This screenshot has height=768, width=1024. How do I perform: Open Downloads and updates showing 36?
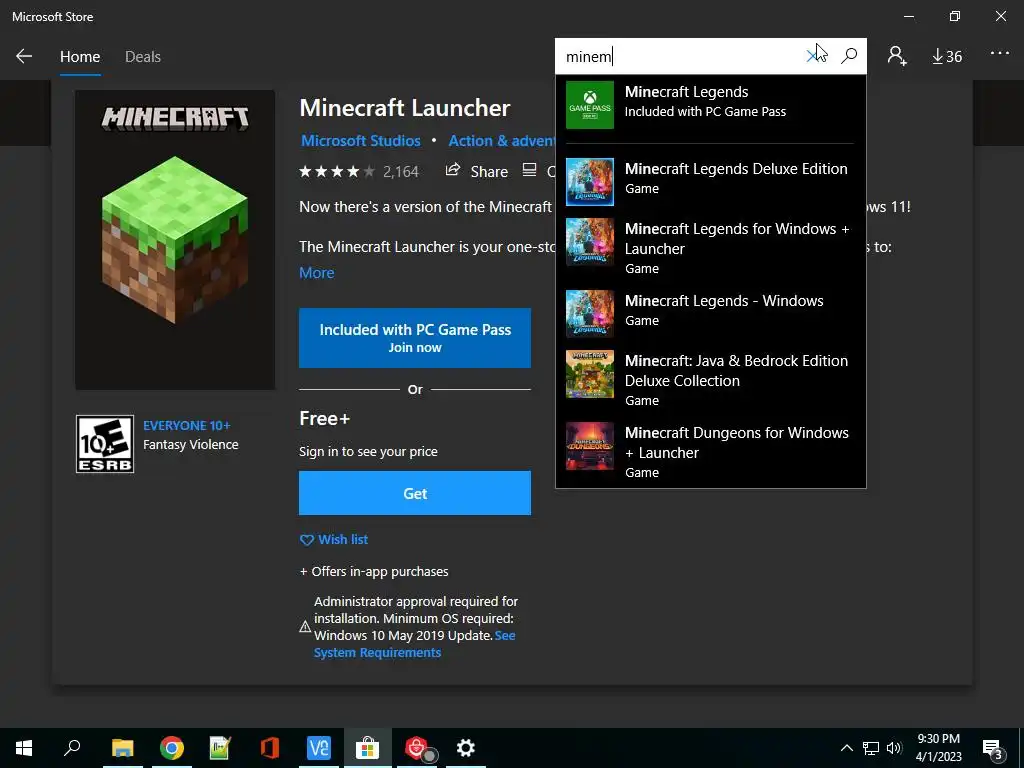pyautogui.click(x=946, y=57)
